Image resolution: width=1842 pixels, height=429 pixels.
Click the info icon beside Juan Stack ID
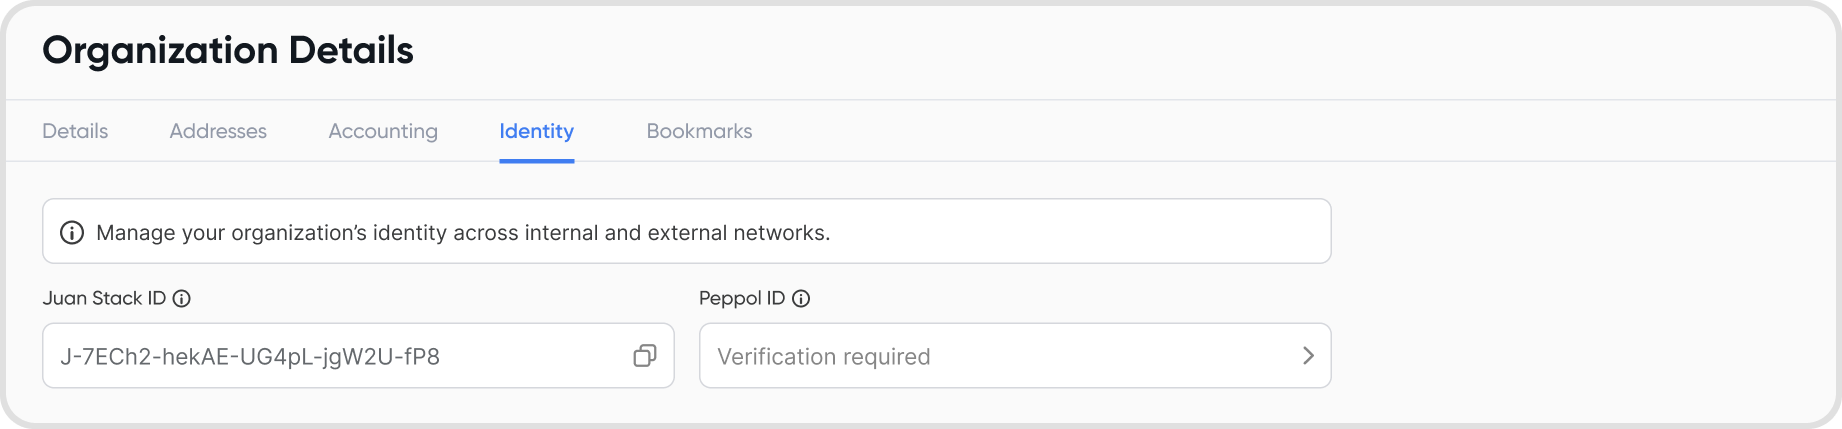click(182, 298)
